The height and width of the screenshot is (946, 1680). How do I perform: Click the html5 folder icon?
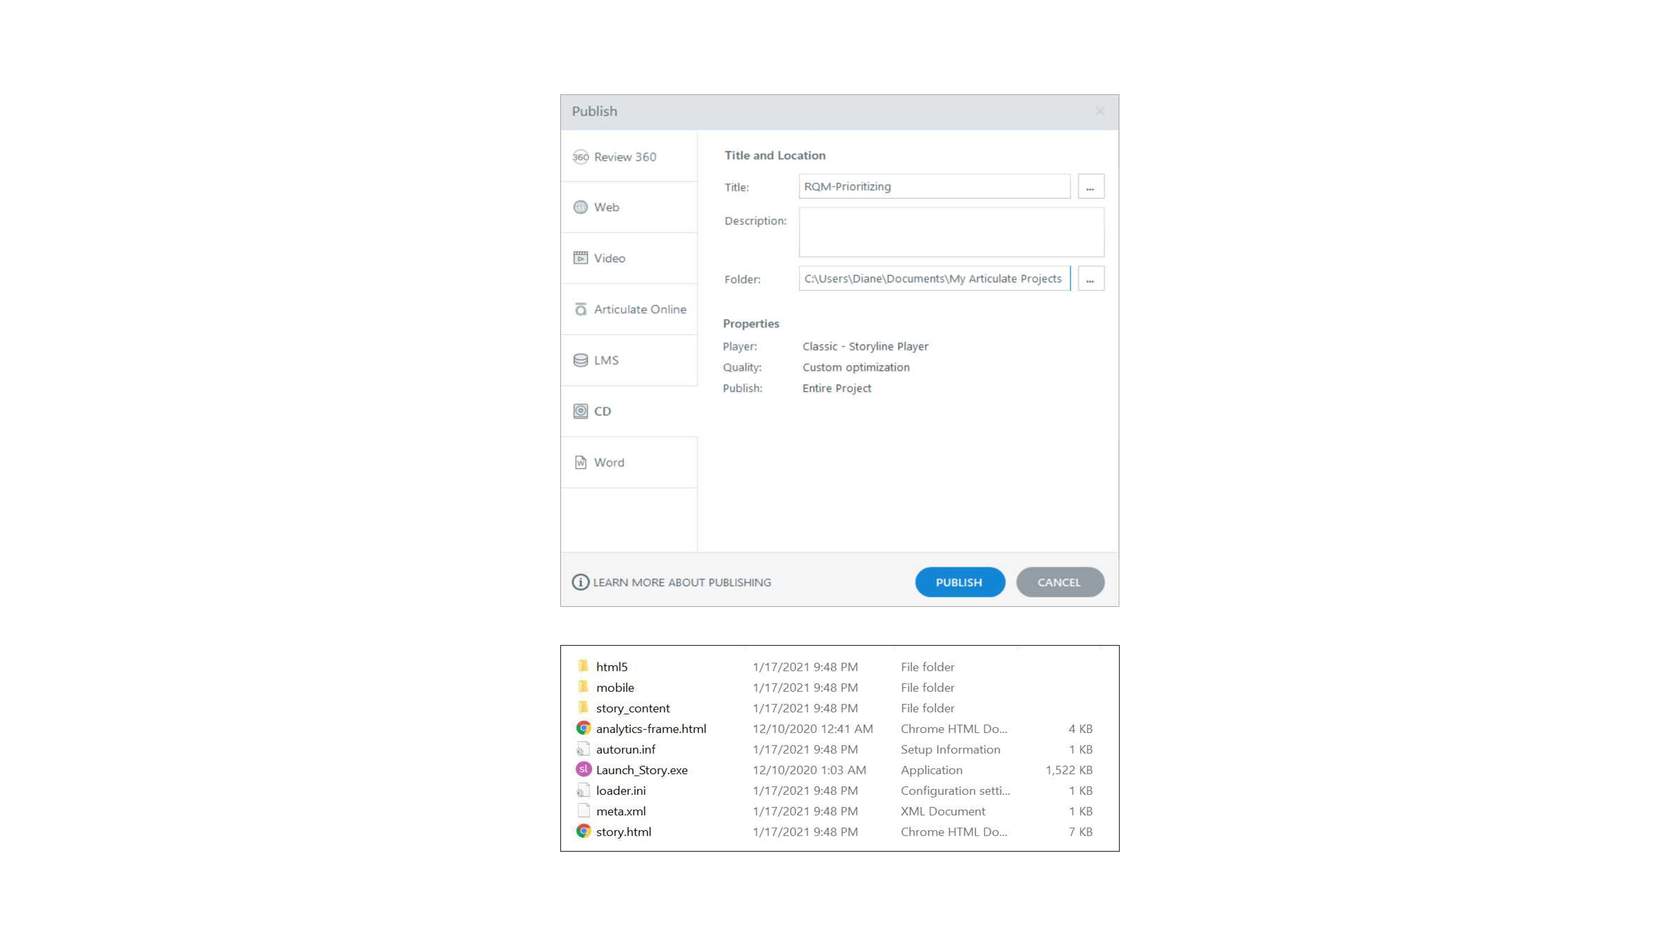coord(583,666)
